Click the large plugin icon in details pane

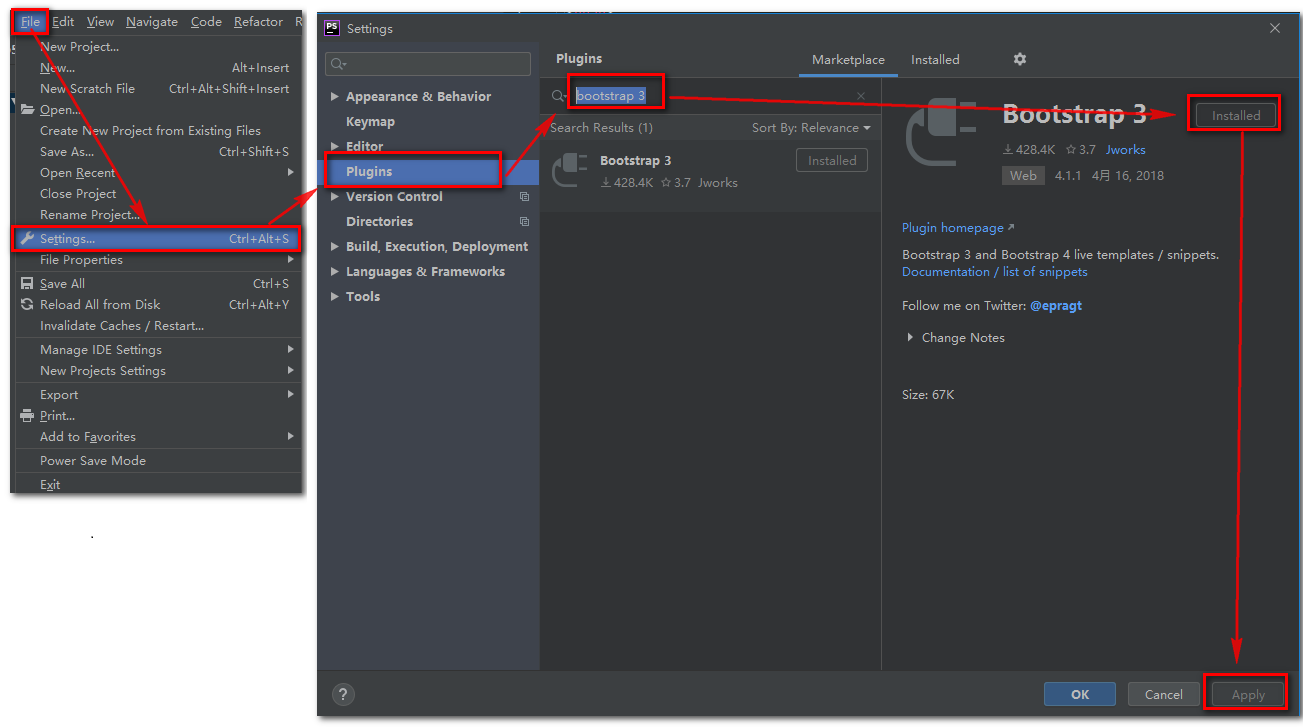(x=941, y=133)
